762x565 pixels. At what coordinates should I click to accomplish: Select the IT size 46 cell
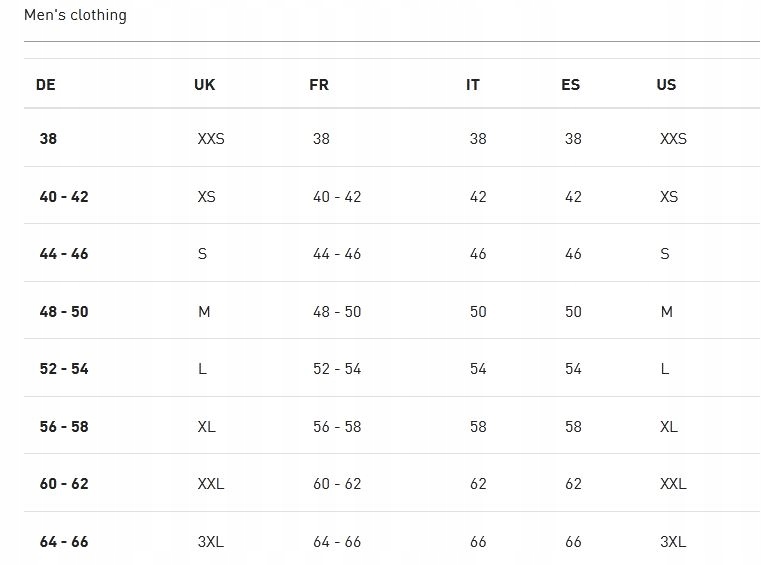(x=478, y=254)
